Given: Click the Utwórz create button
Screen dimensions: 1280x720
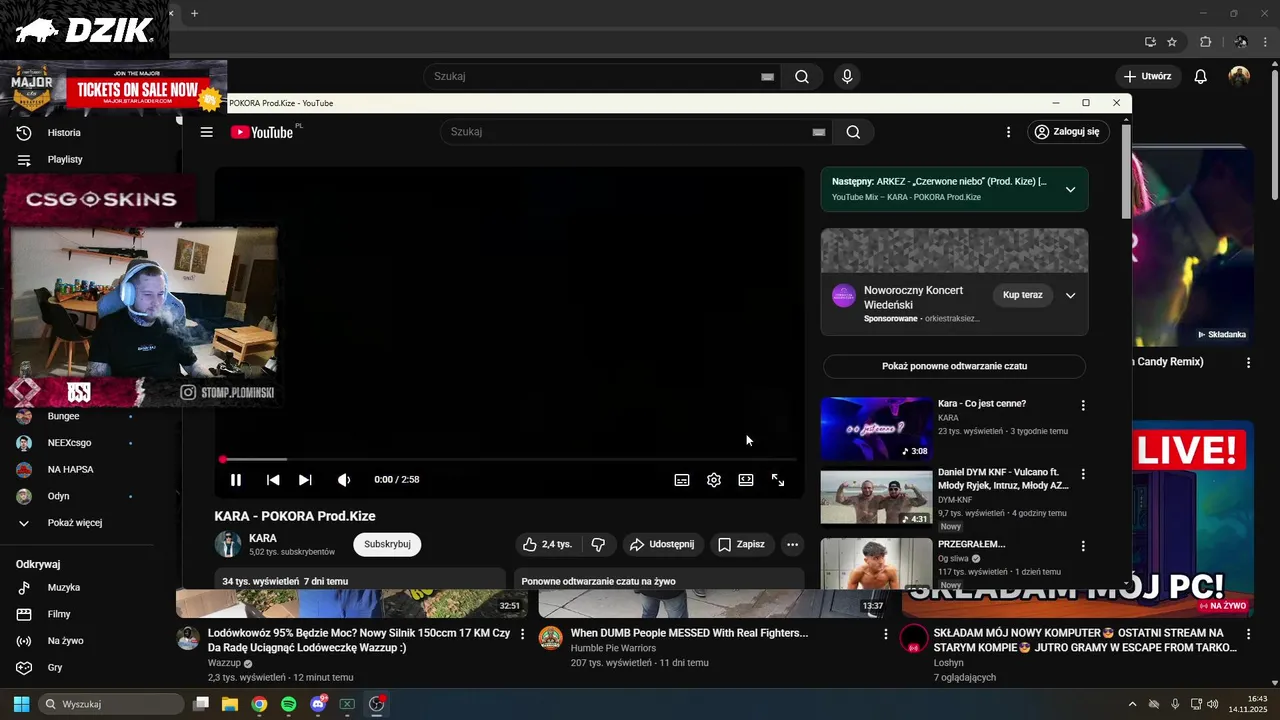Looking at the screenshot, I should (x=1148, y=76).
